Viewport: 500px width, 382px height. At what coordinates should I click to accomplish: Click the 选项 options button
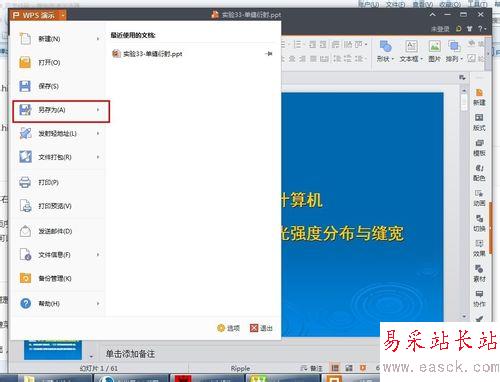tap(228, 328)
